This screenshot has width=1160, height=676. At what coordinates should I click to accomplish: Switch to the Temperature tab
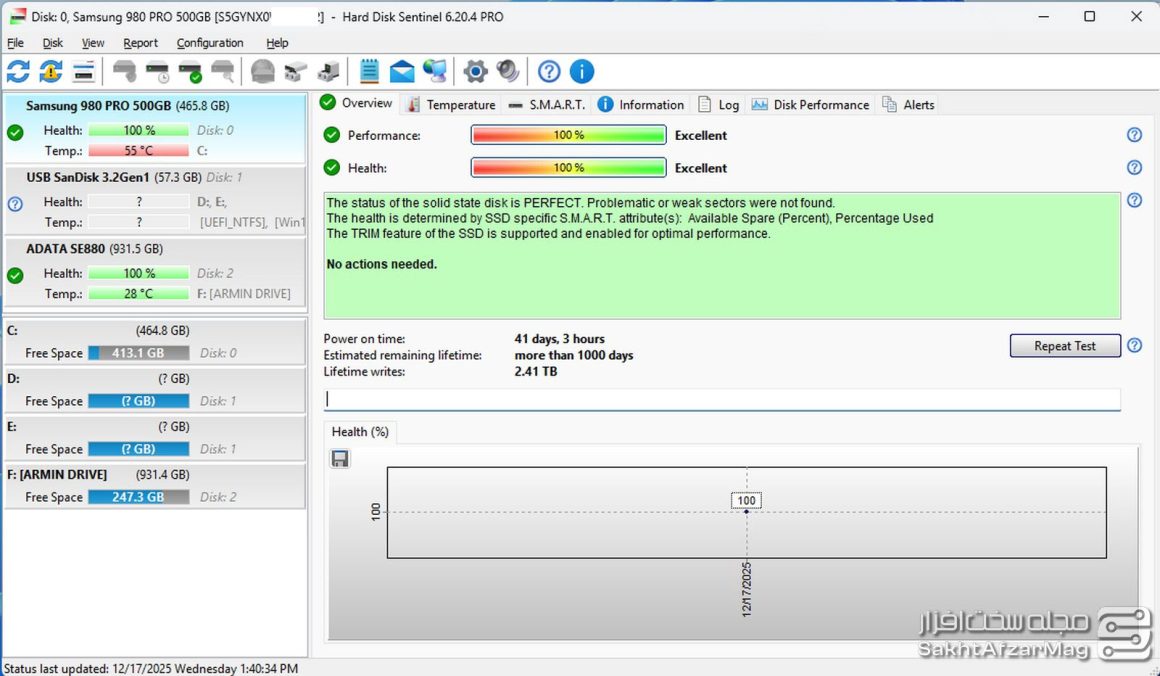tap(451, 104)
